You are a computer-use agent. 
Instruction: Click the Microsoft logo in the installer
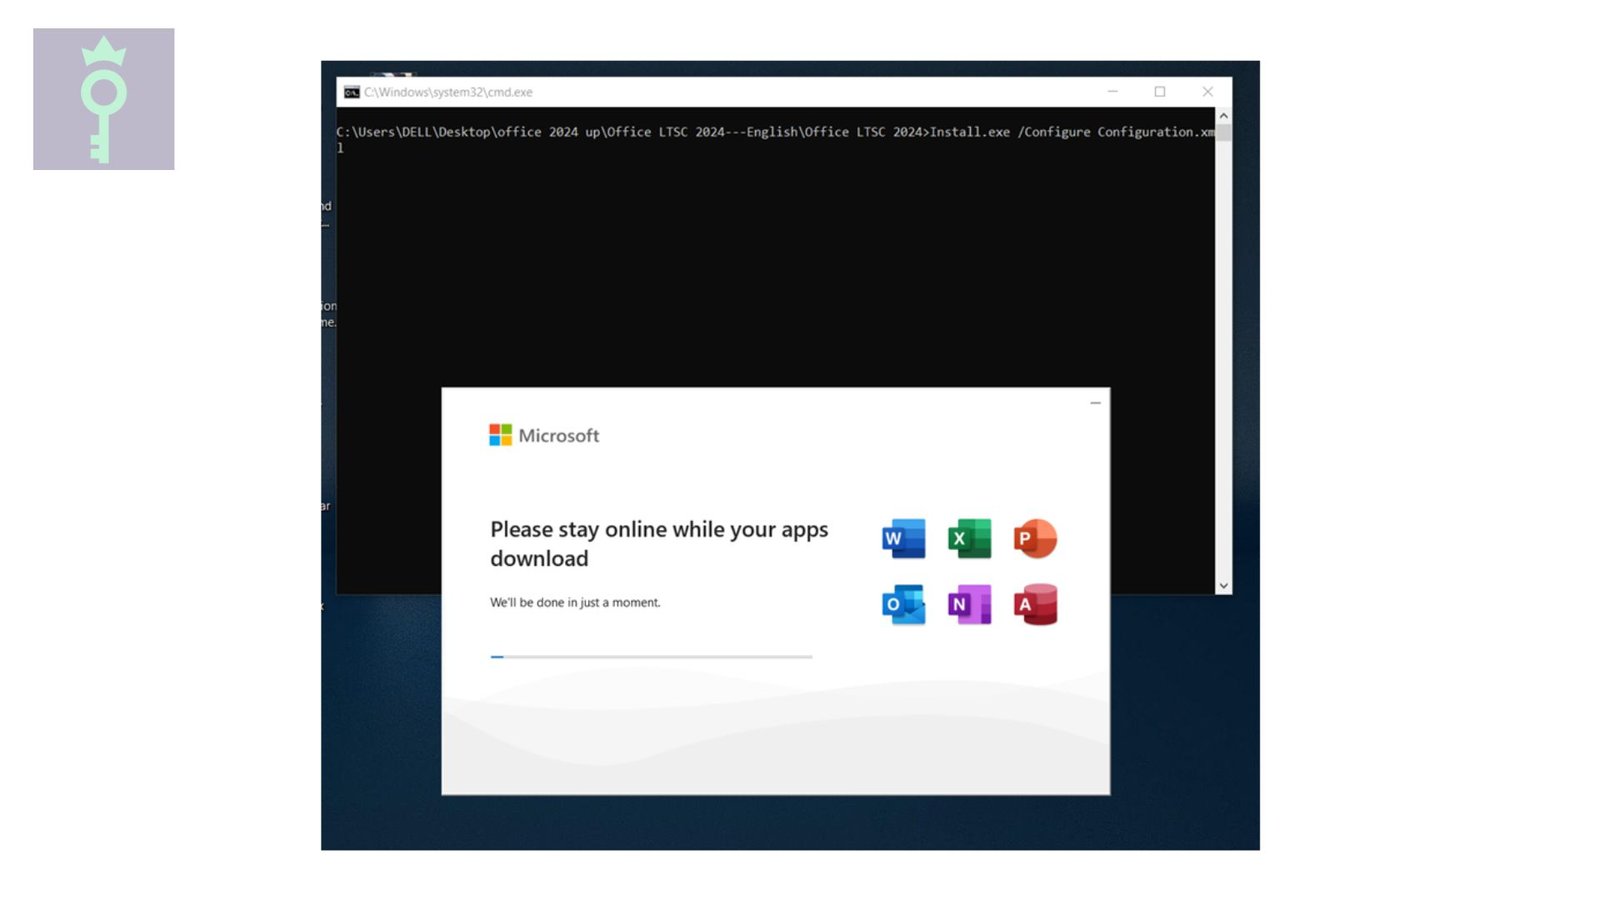coord(543,435)
